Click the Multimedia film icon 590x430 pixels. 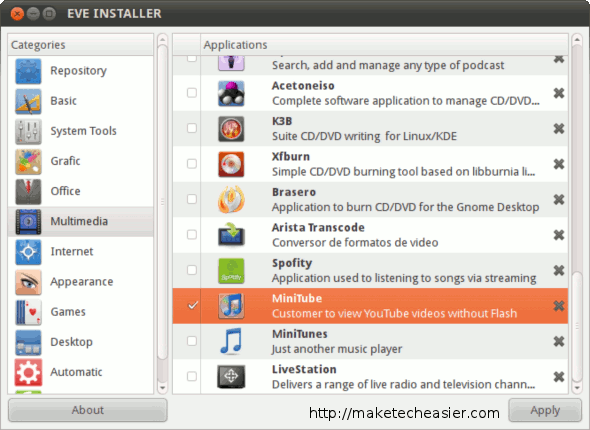[x=28, y=222]
